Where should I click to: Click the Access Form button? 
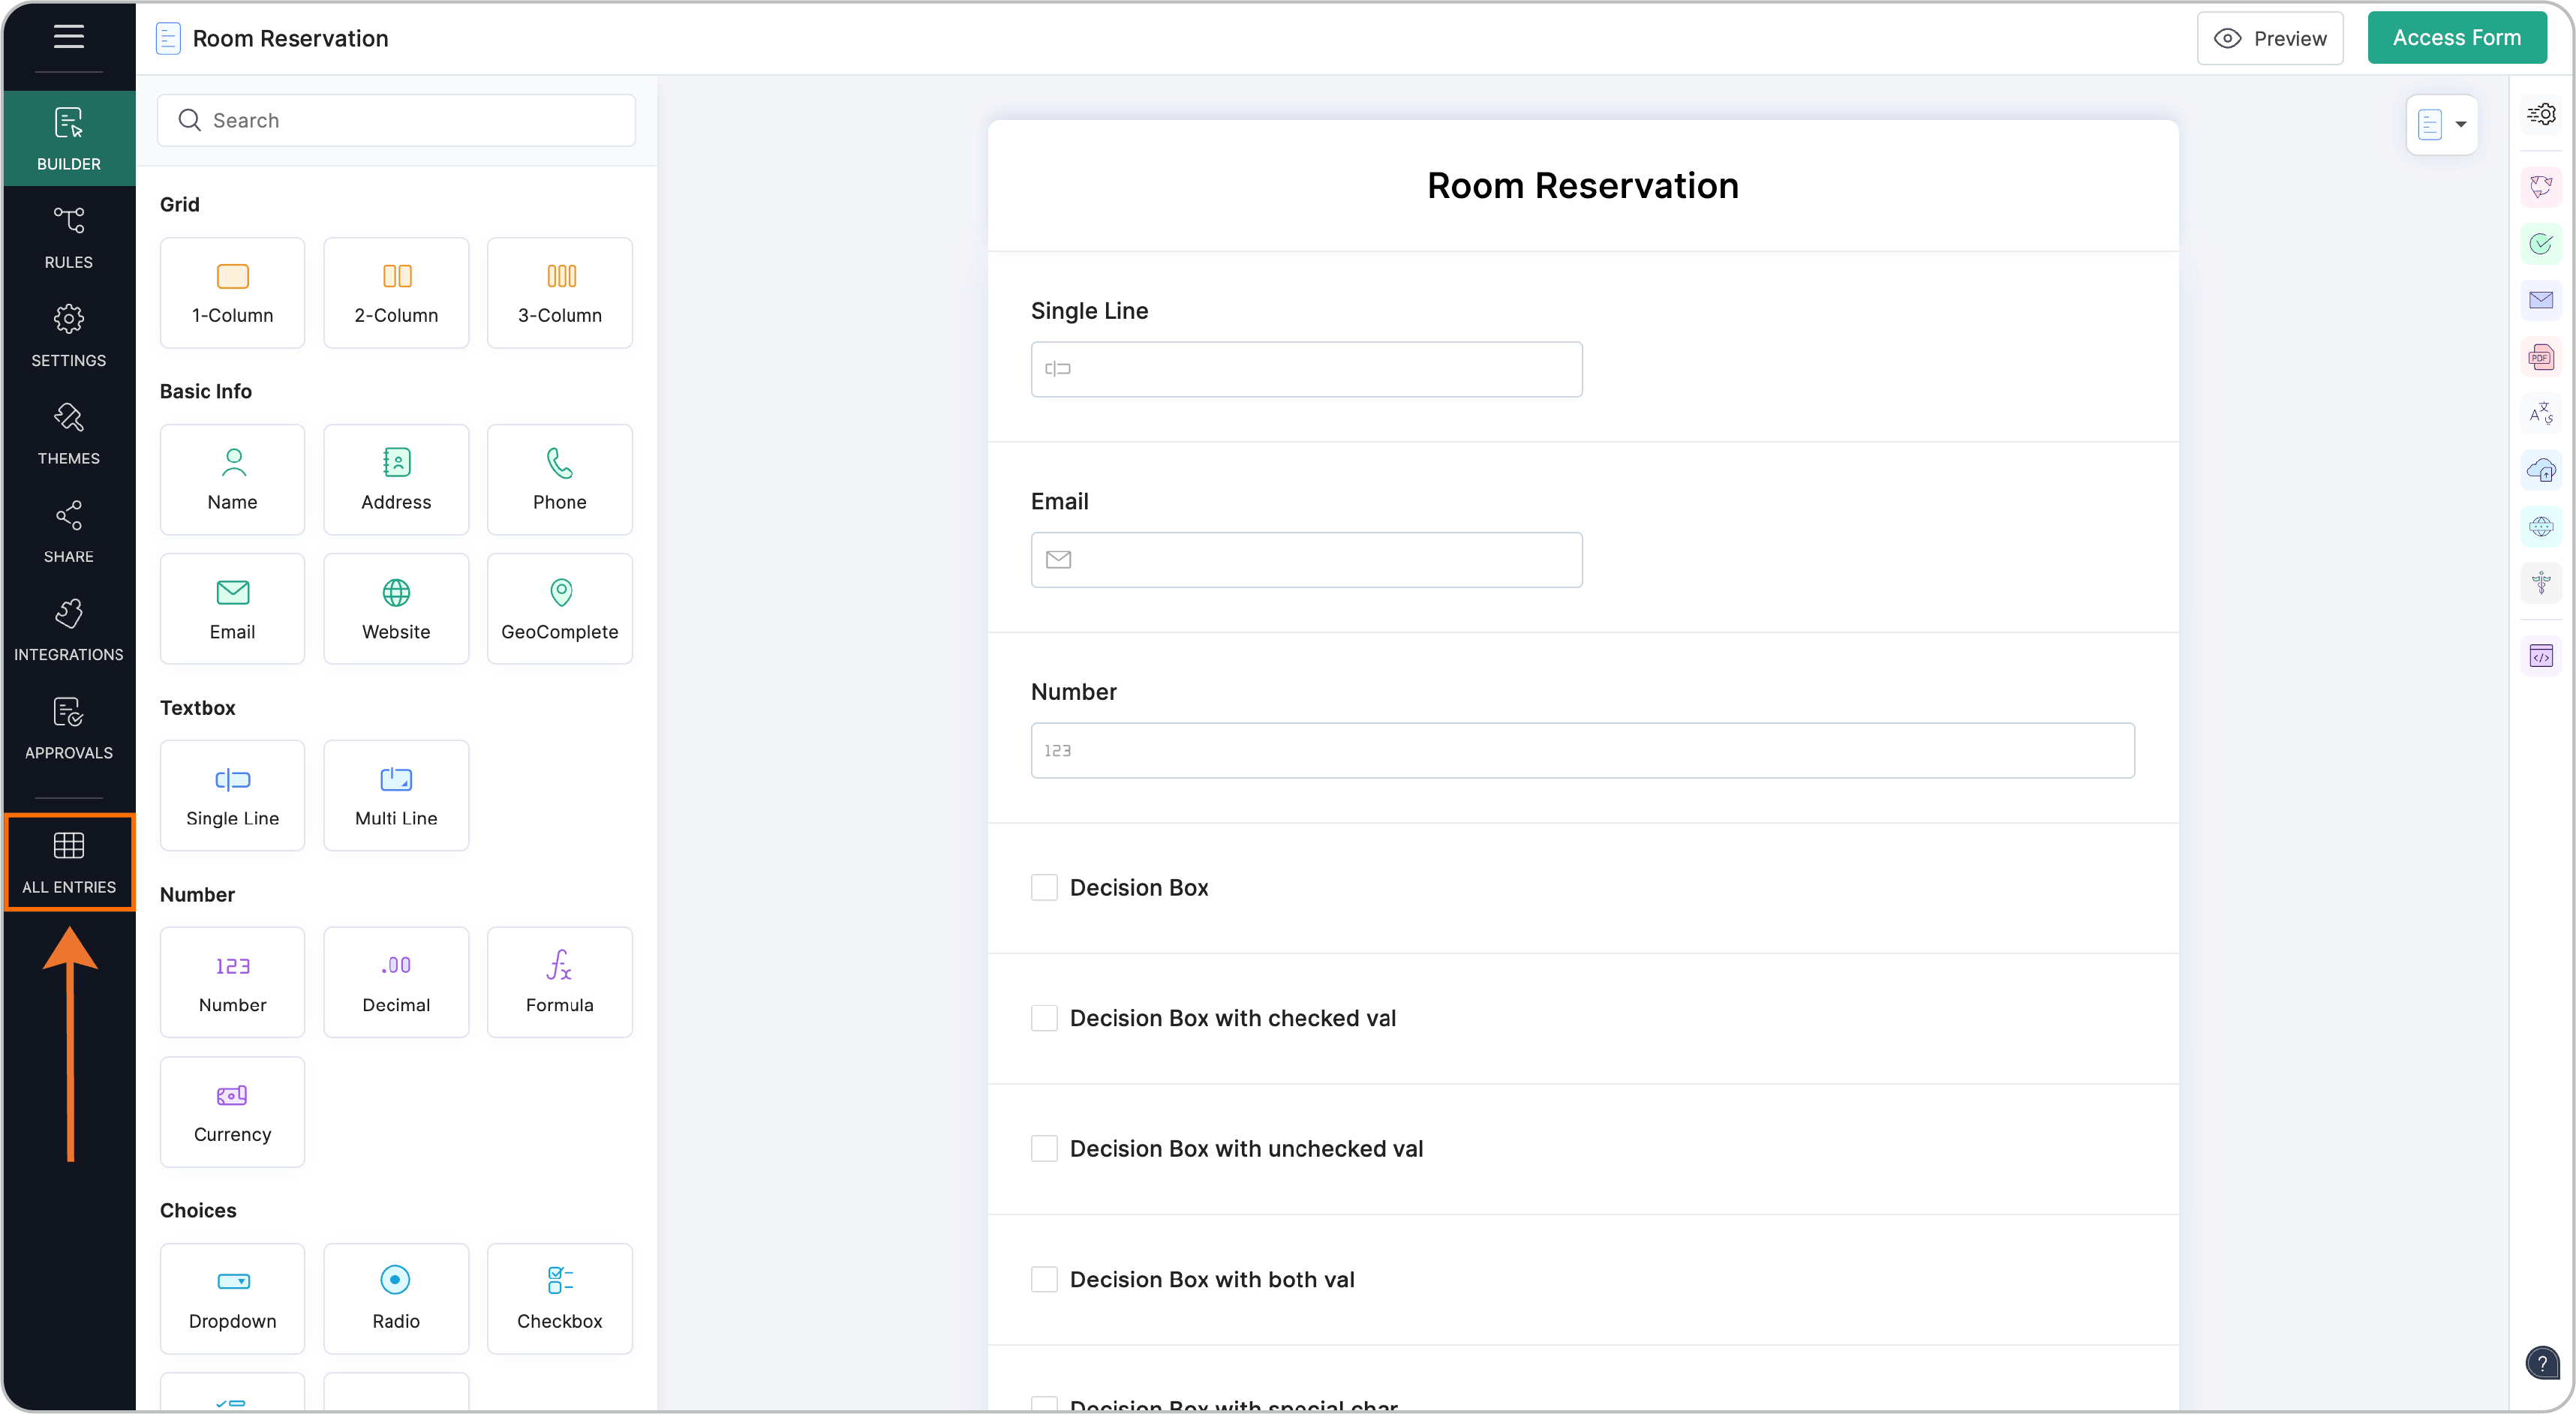point(2456,38)
